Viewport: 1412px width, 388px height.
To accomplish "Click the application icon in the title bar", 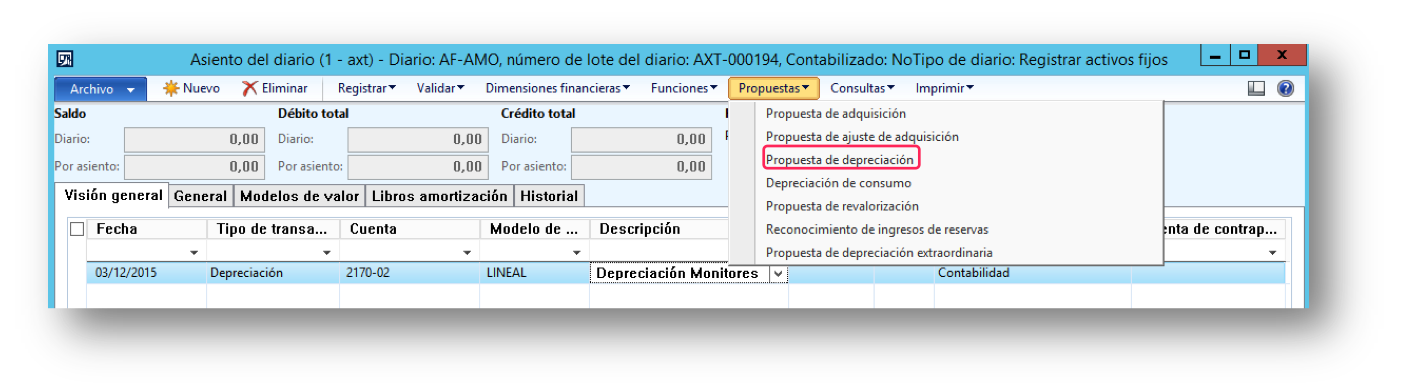I will [x=64, y=59].
